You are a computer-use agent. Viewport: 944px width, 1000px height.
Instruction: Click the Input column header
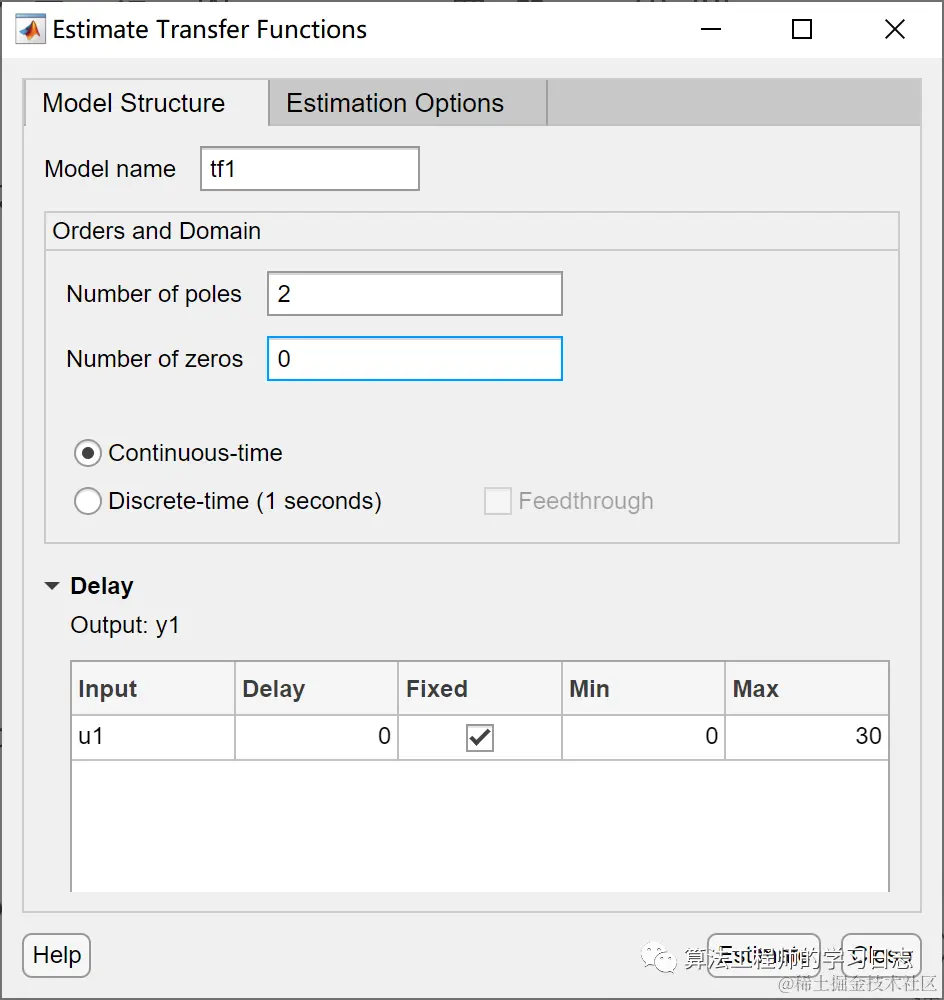153,689
